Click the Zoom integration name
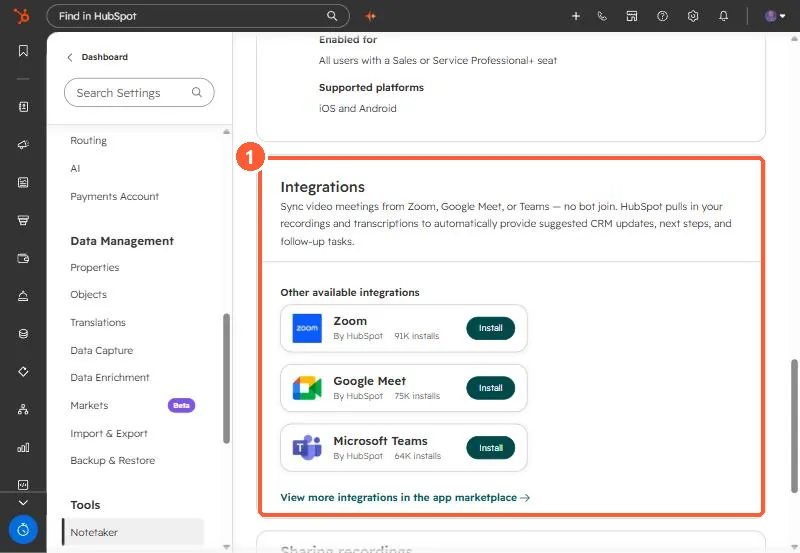800x553 pixels. click(x=350, y=321)
